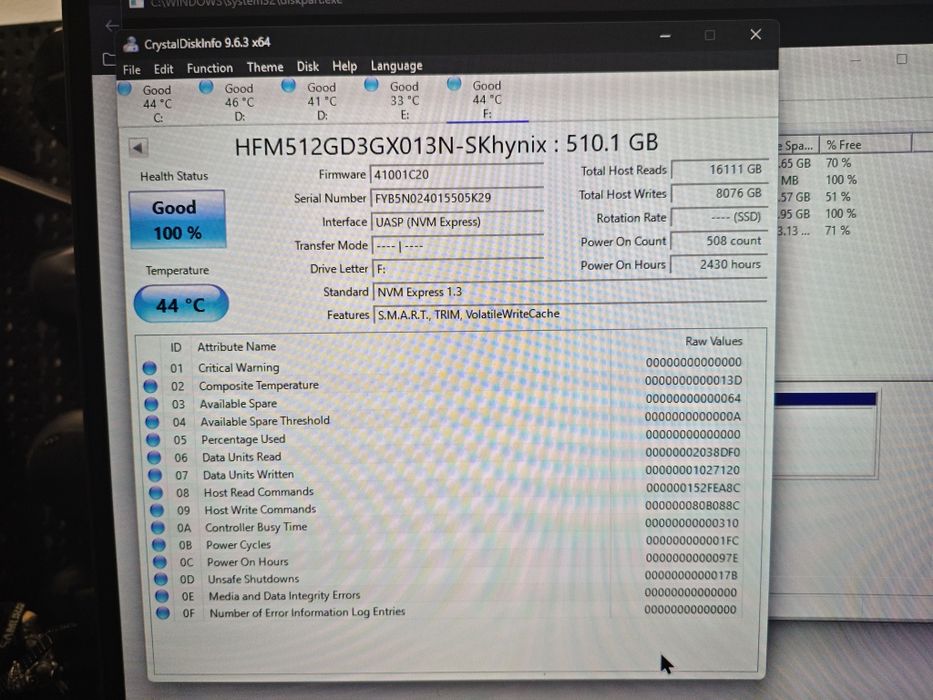Click the status icon for Available Spare Threshold
Screen dimensions: 933x700
(152, 422)
